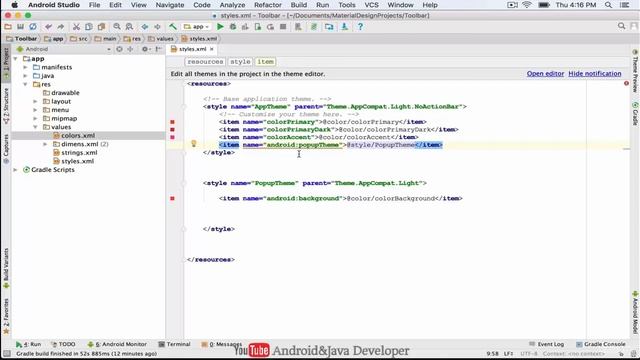Click the colorPrimary red gutter color swatch
Screen dimensions: 640x360
tap(172, 122)
